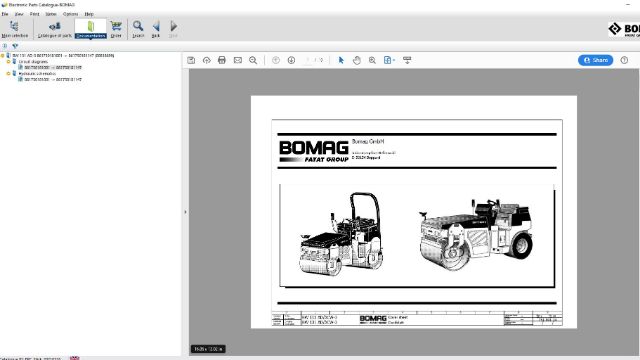This screenshot has height=360, width=640.
Task: Print the document using the printer icon
Action: pos(222,60)
